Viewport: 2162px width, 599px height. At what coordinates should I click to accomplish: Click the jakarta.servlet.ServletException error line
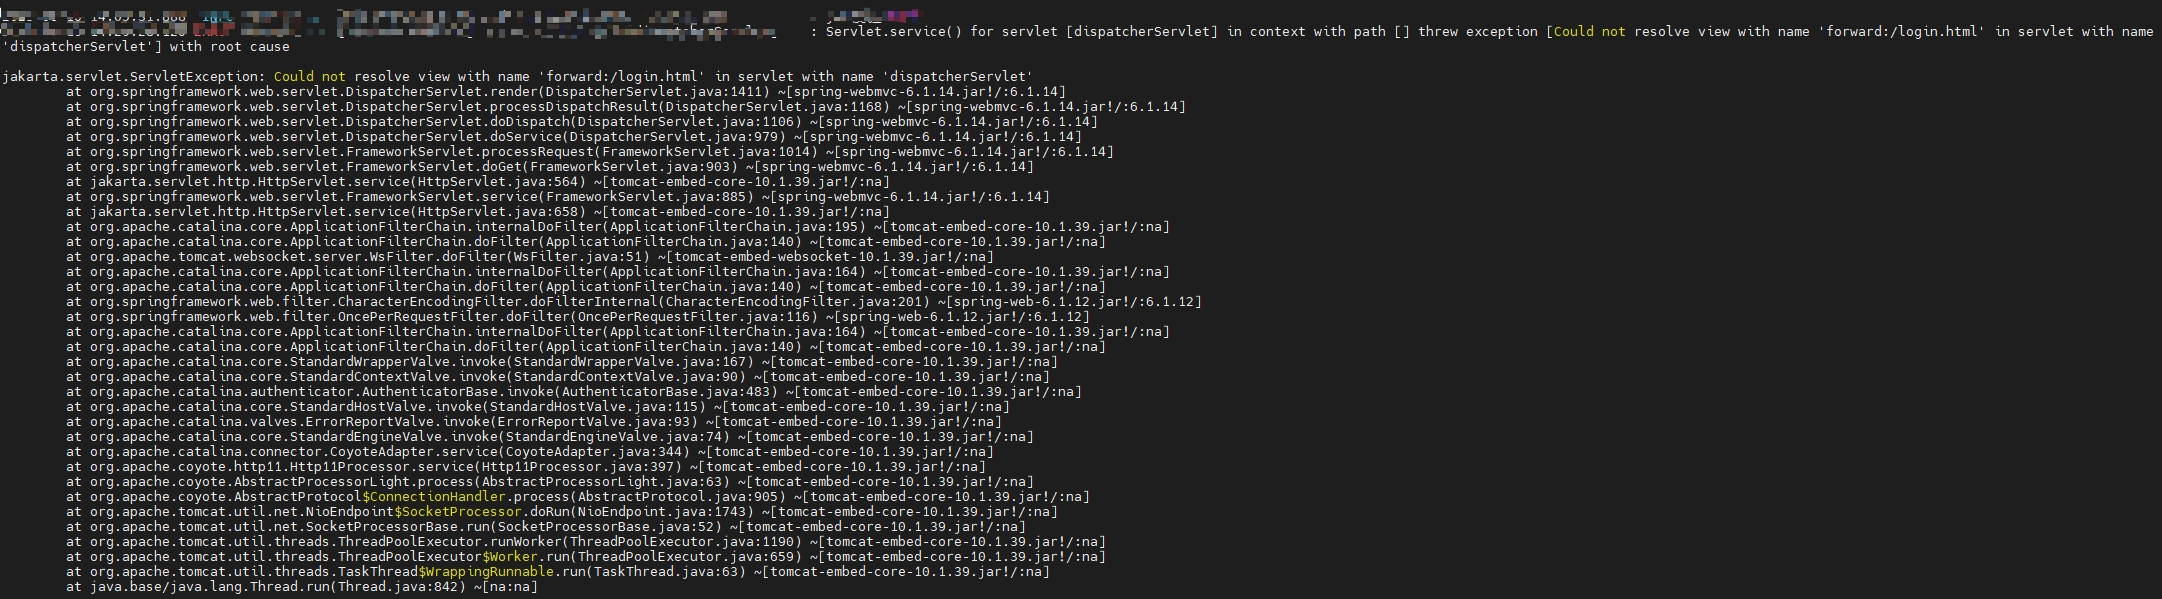(x=518, y=76)
